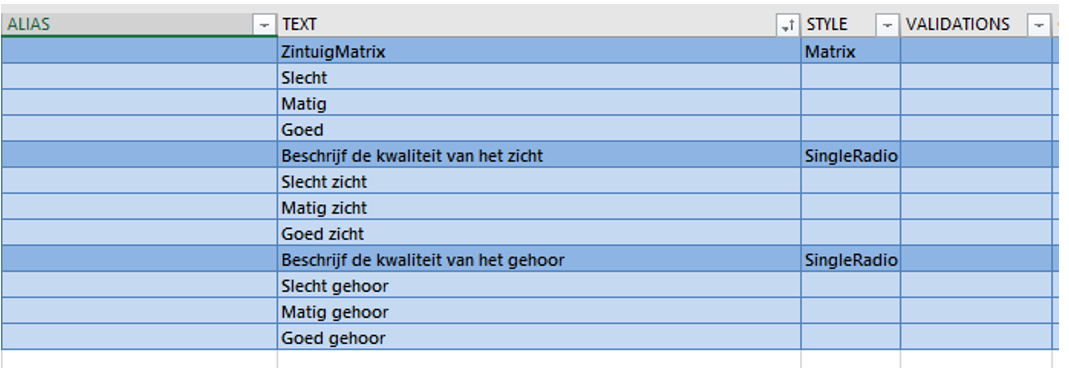This screenshot has width=1069, height=368.
Task: Click the cell containing Goed
Action: click(x=539, y=129)
